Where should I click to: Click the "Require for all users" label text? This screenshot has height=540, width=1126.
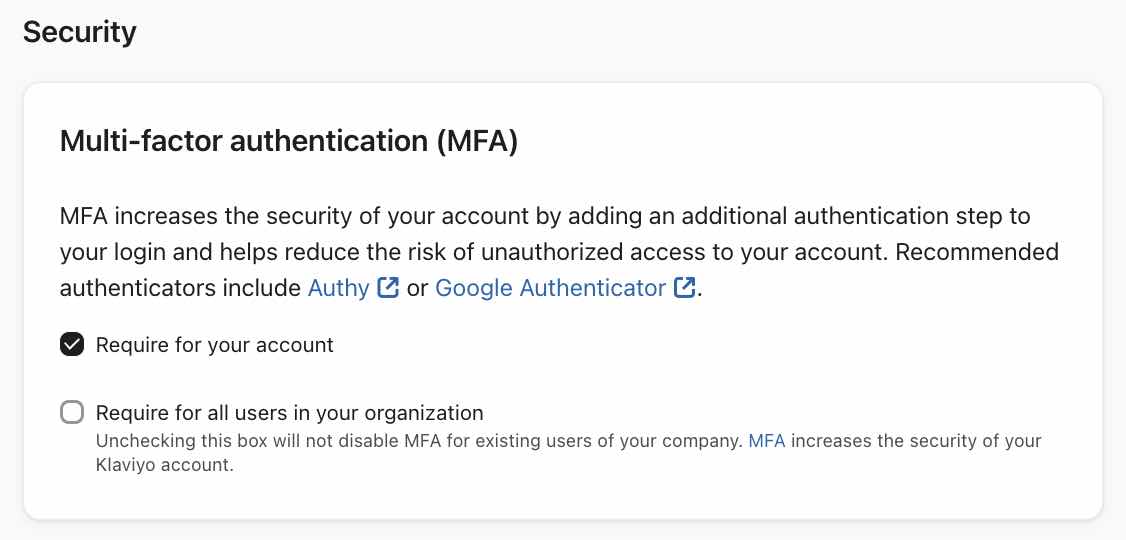[x=289, y=412]
